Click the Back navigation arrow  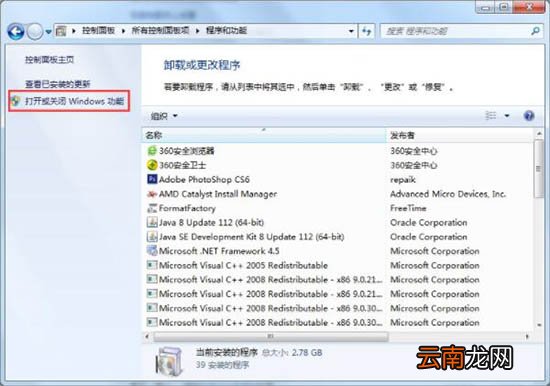pos(16,32)
